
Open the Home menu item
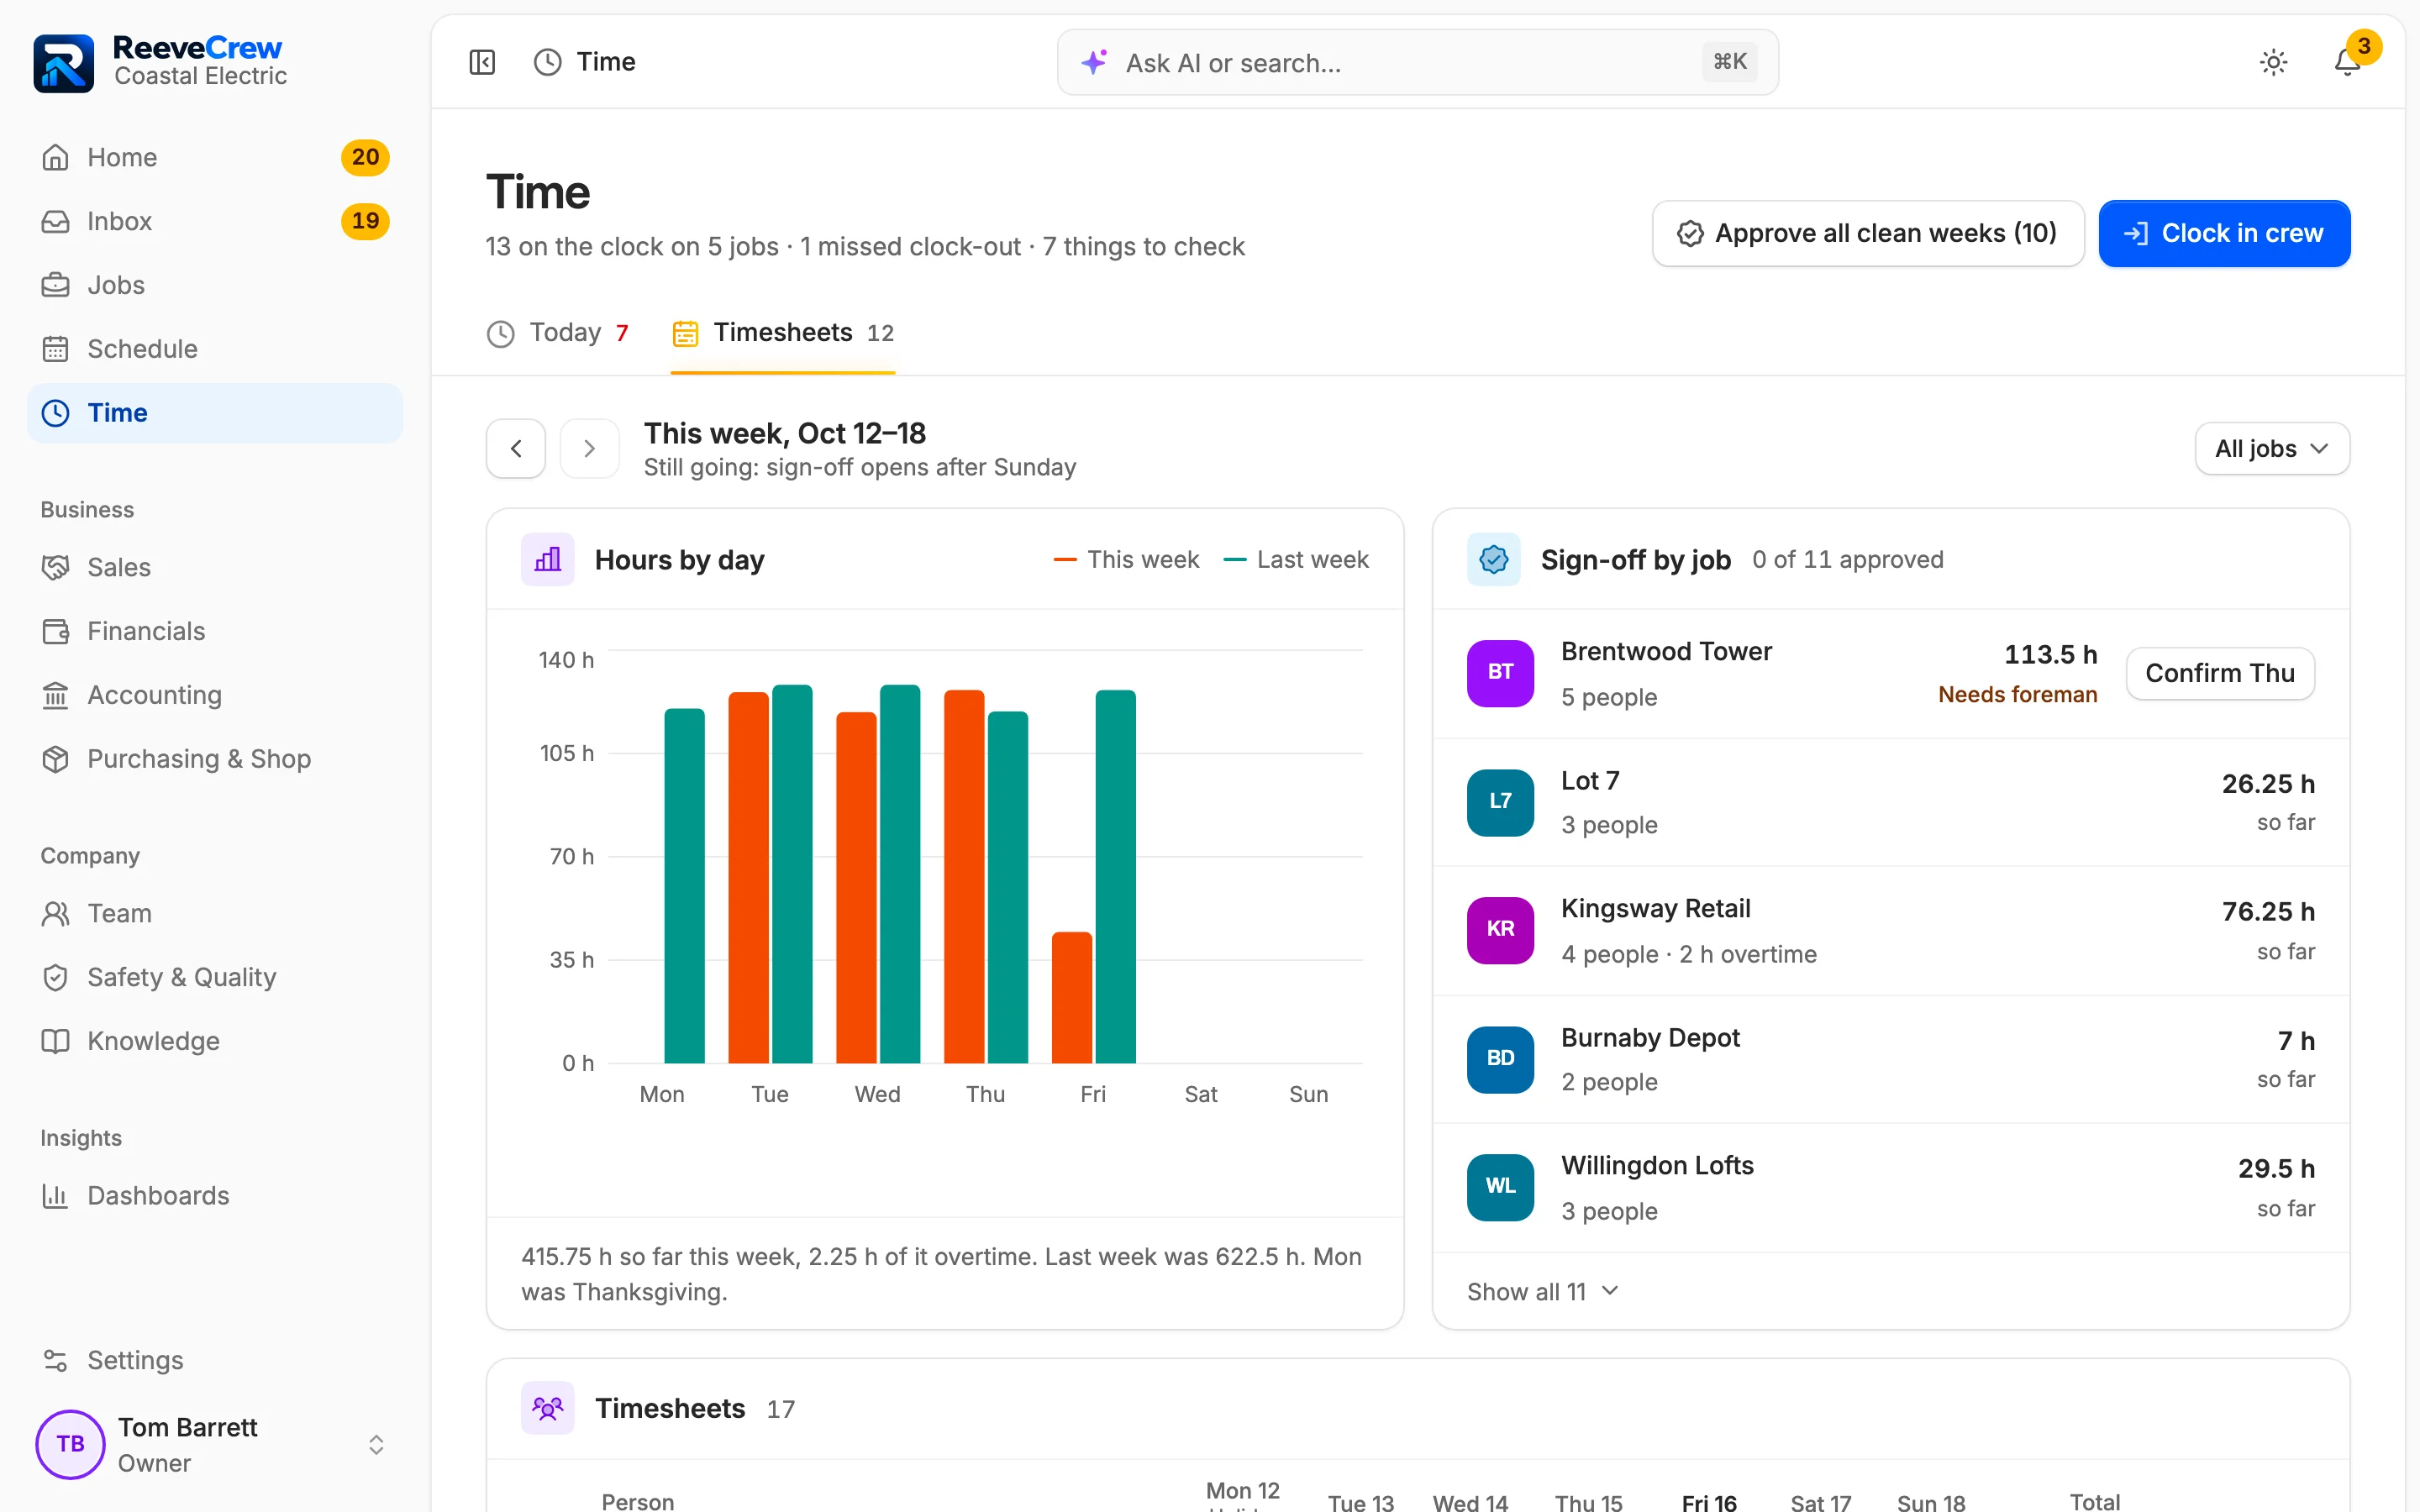point(215,157)
